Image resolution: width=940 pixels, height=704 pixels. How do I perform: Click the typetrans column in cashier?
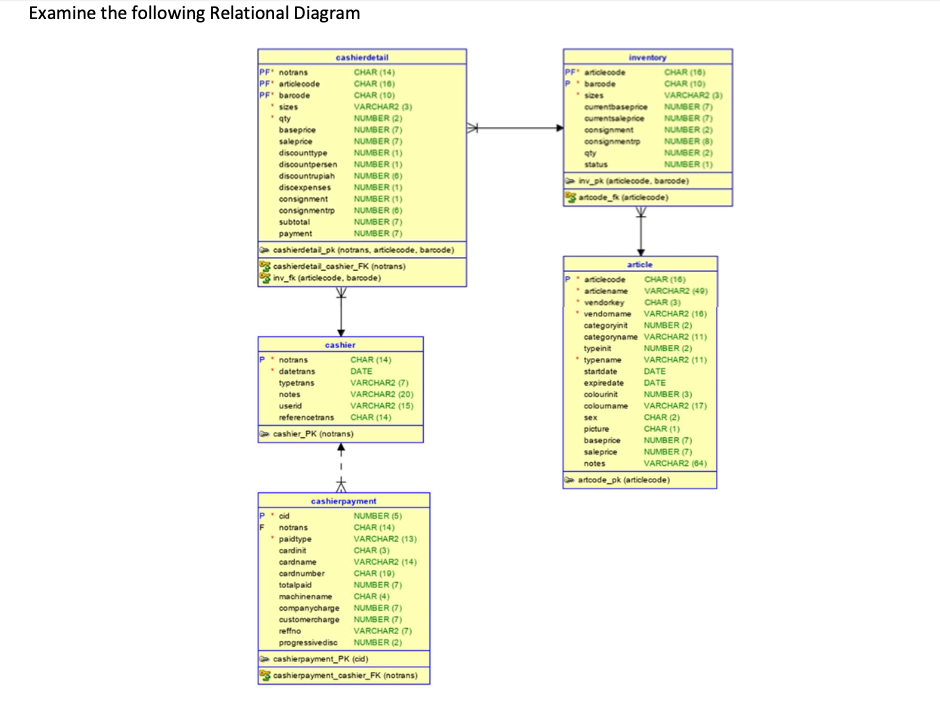(x=296, y=383)
